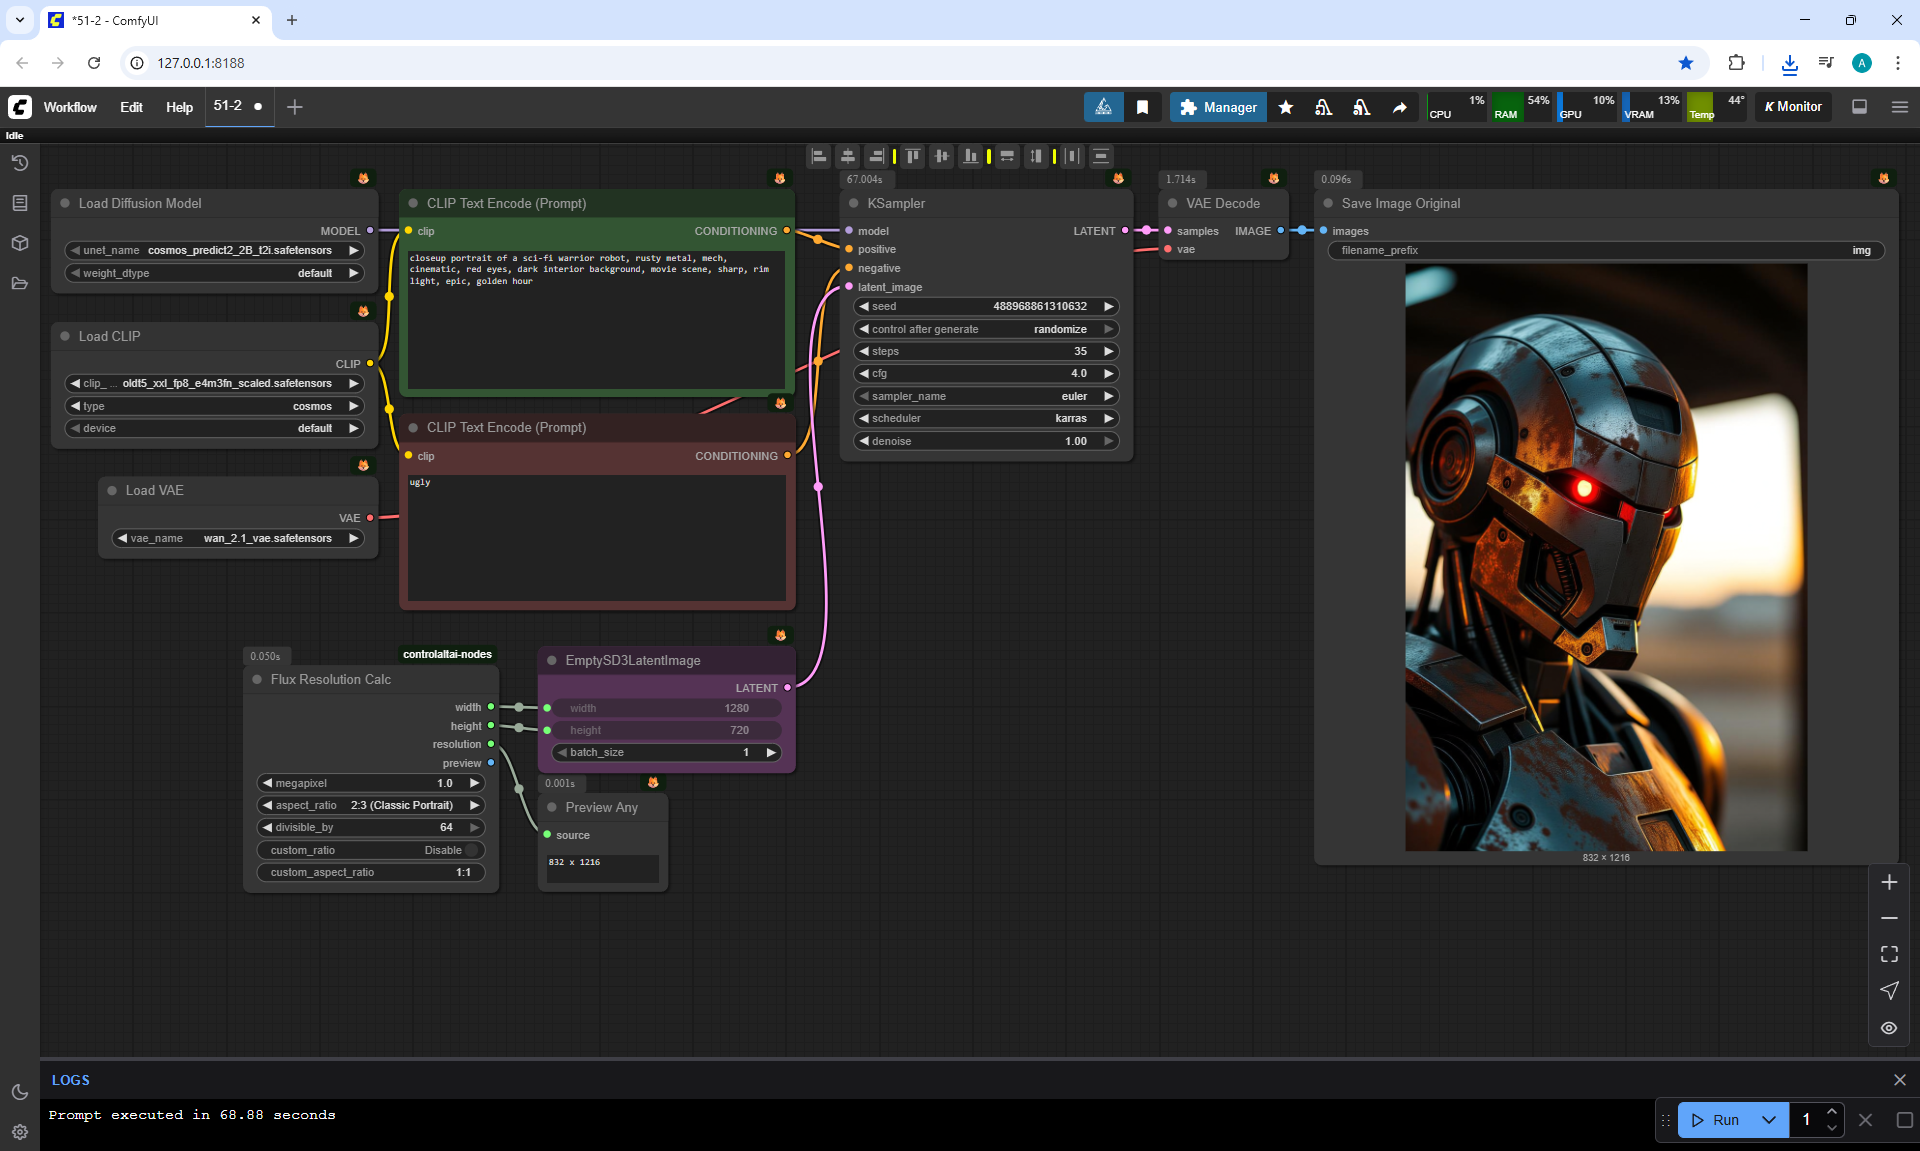Open the node library sidebar icon
Viewport: 1920px width, 1151px height.
pyautogui.click(x=19, y=203)
